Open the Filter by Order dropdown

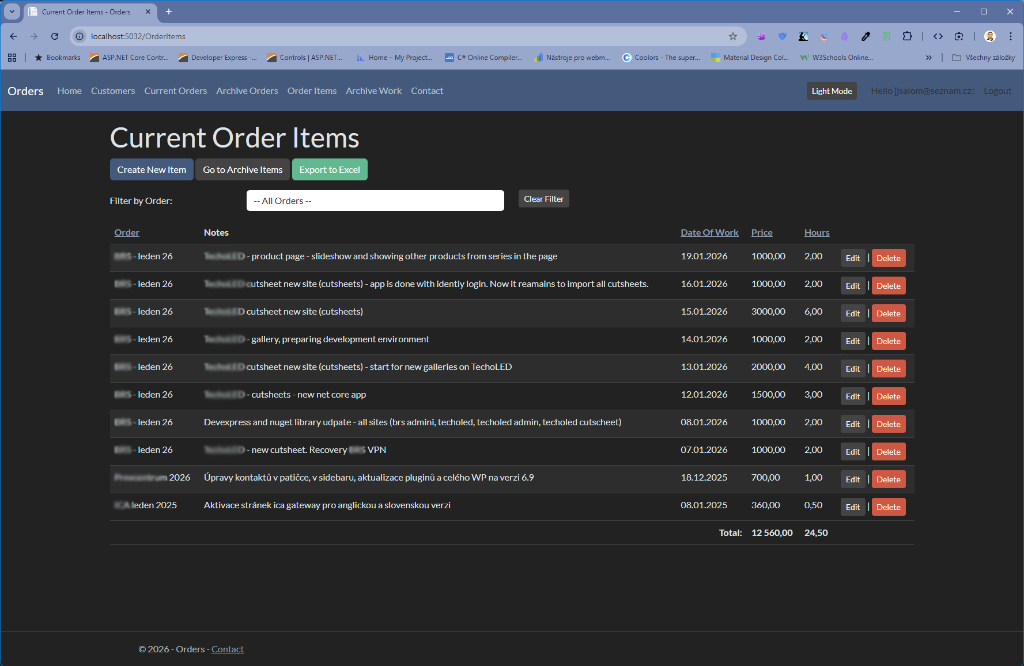tap(375, 200)
